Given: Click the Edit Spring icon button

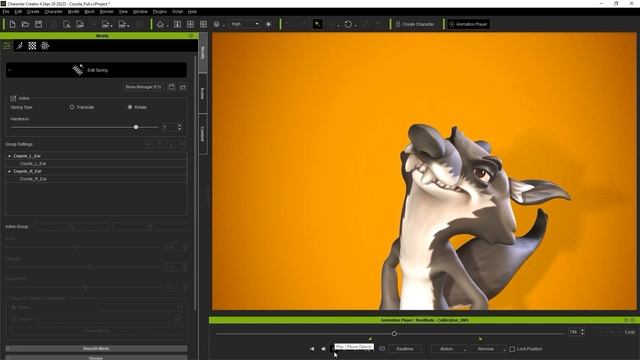Looking at the screenshot, I should click(96, 70).
